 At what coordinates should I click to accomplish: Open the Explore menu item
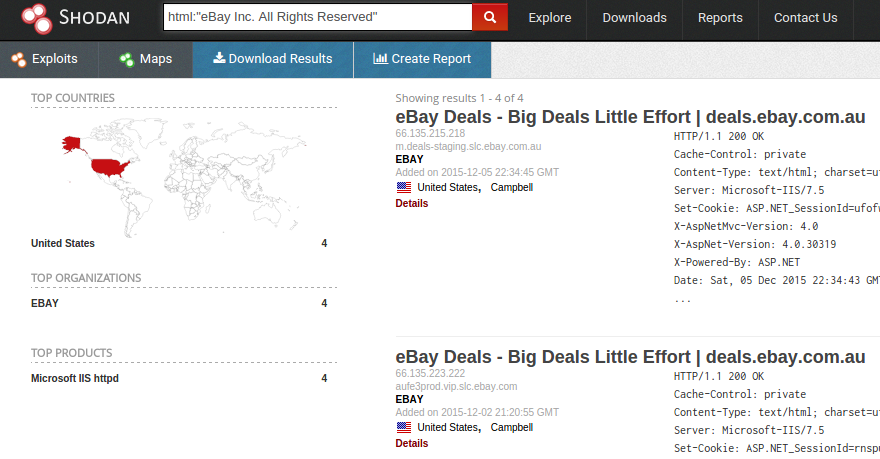pyautogui.click(x=549, y=18)
